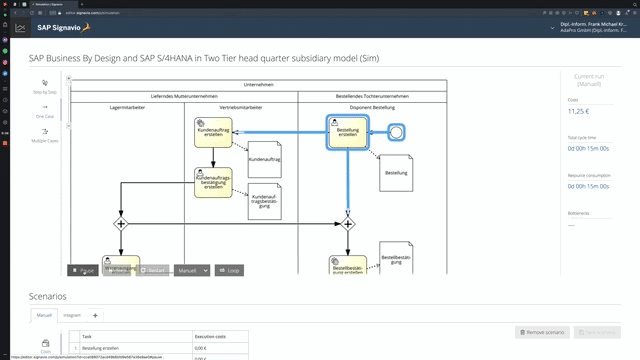Click the zoom-in plus on slider
Image resolution: width=640 pixels, height=360 pixels.
click(69, 78)
